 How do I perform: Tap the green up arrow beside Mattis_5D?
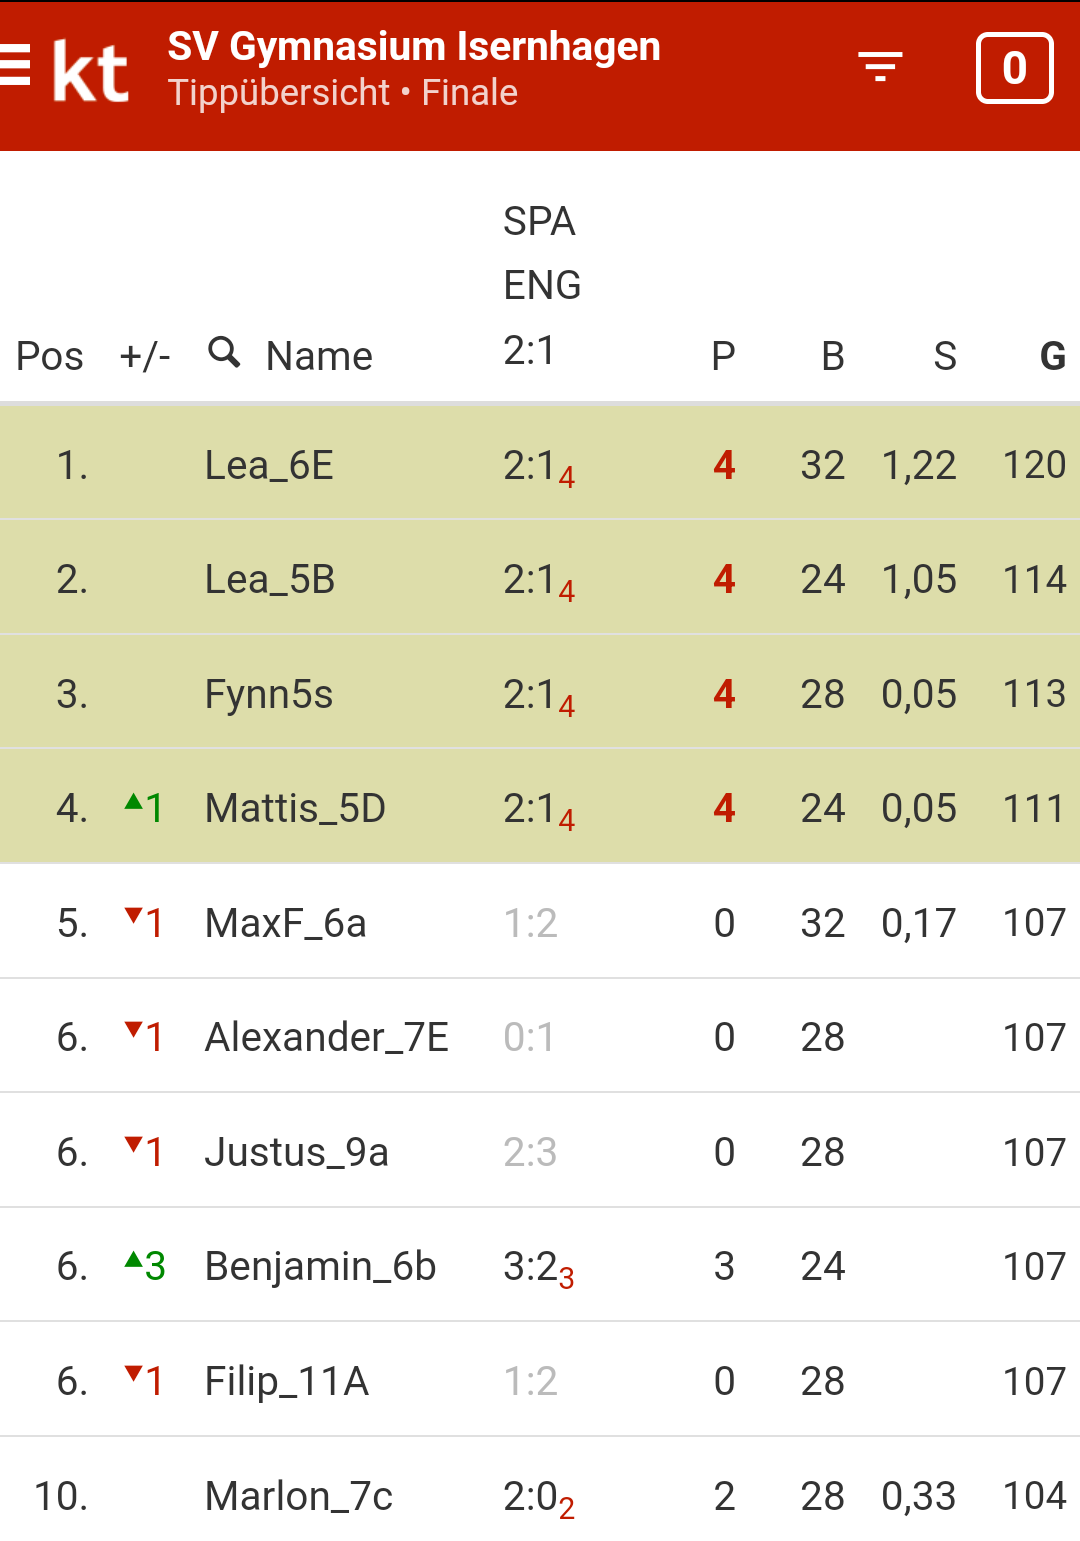133,801
